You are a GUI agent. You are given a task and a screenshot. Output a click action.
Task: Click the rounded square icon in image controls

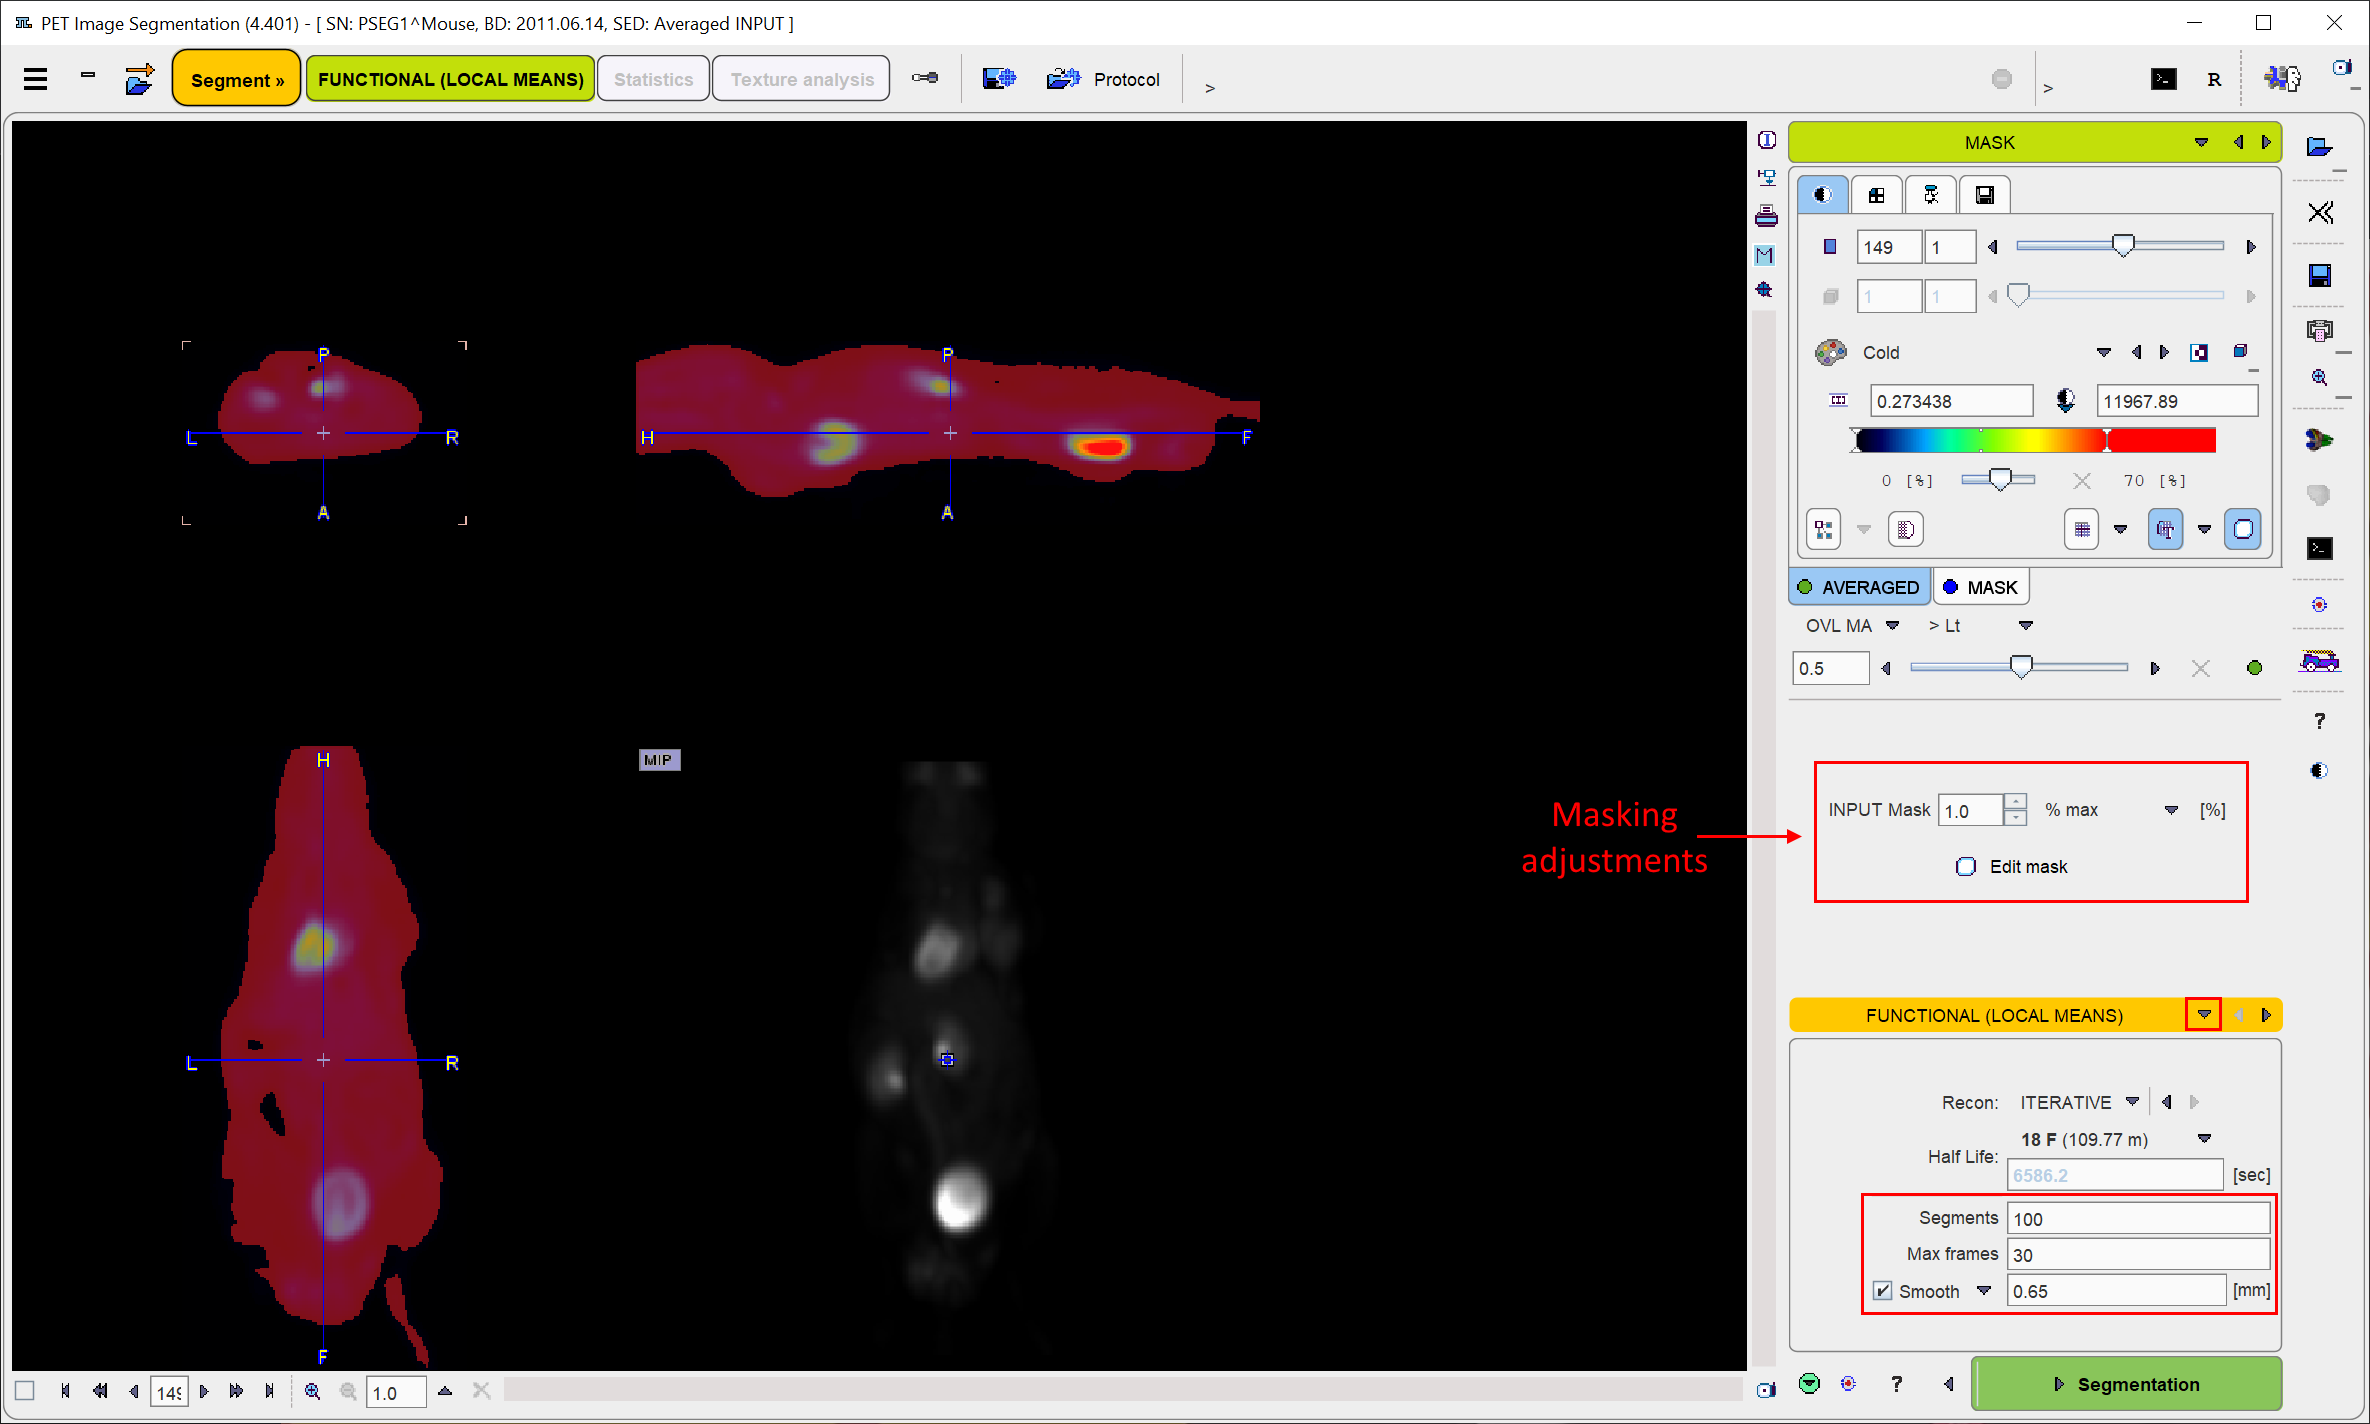2243,529
